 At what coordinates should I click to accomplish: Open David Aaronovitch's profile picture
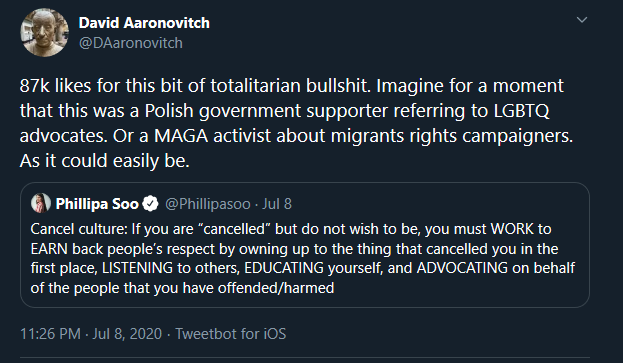click(44, 32)
